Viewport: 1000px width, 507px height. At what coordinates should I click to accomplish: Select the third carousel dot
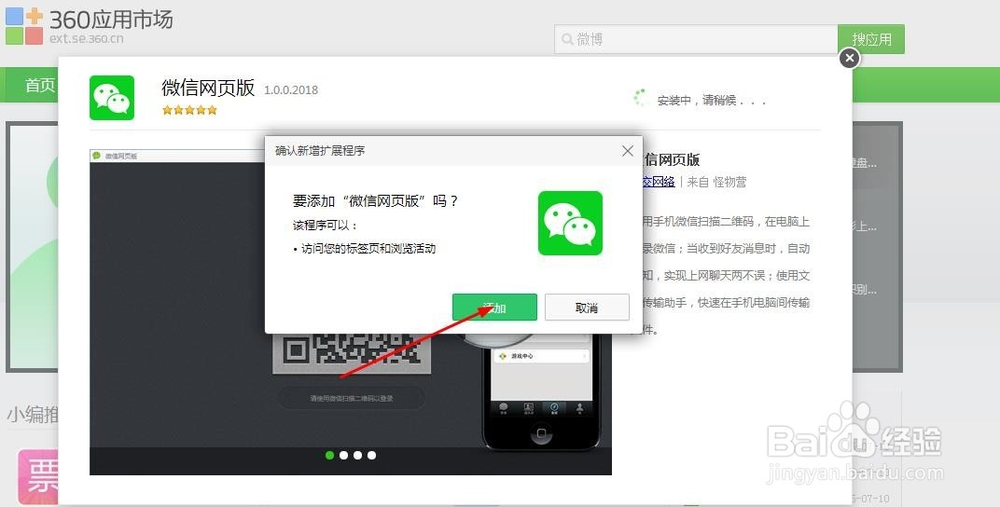358,455
